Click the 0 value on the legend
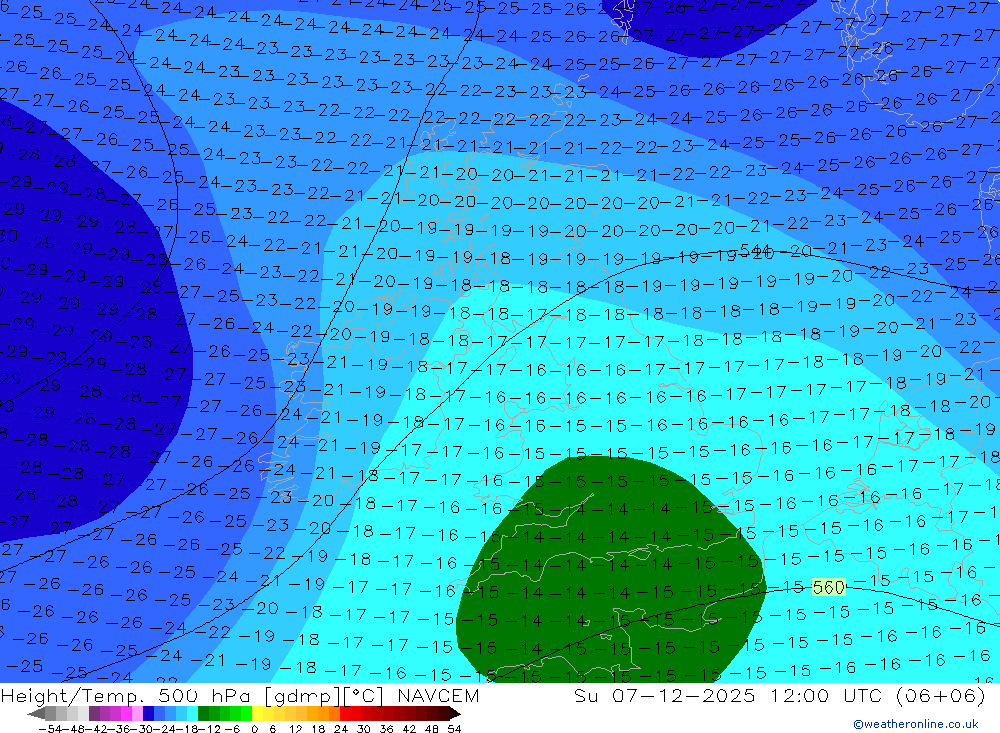This screenshot has height=733, width=1000. [x=254, y=729]
